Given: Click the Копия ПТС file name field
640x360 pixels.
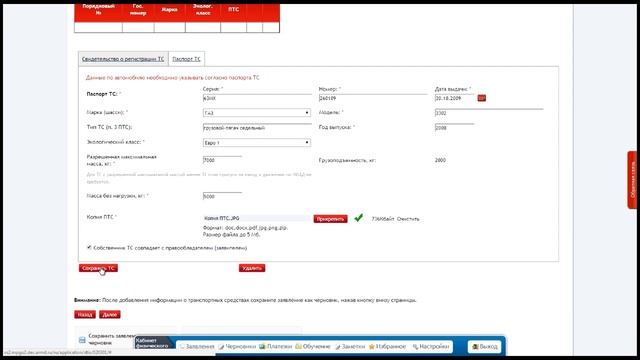Looking at the screenshot, I should (x=257, y=218).
